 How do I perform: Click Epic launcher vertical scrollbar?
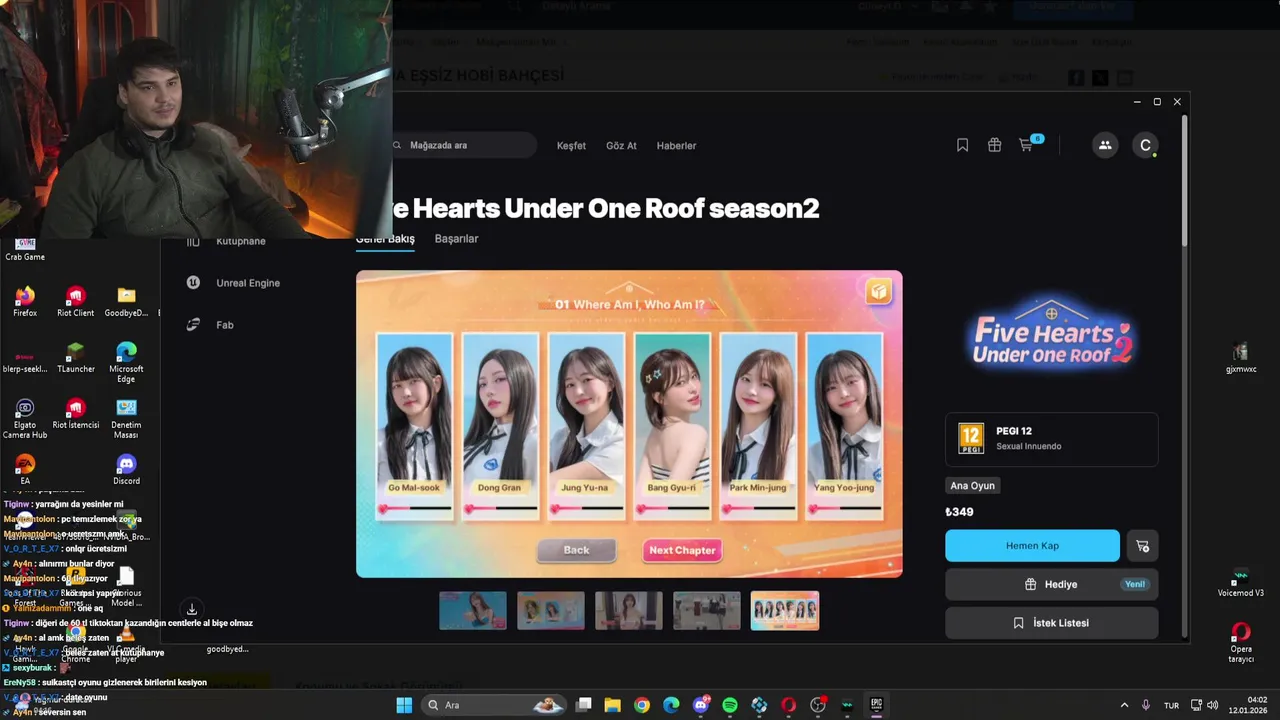[x=1186, y=180]
